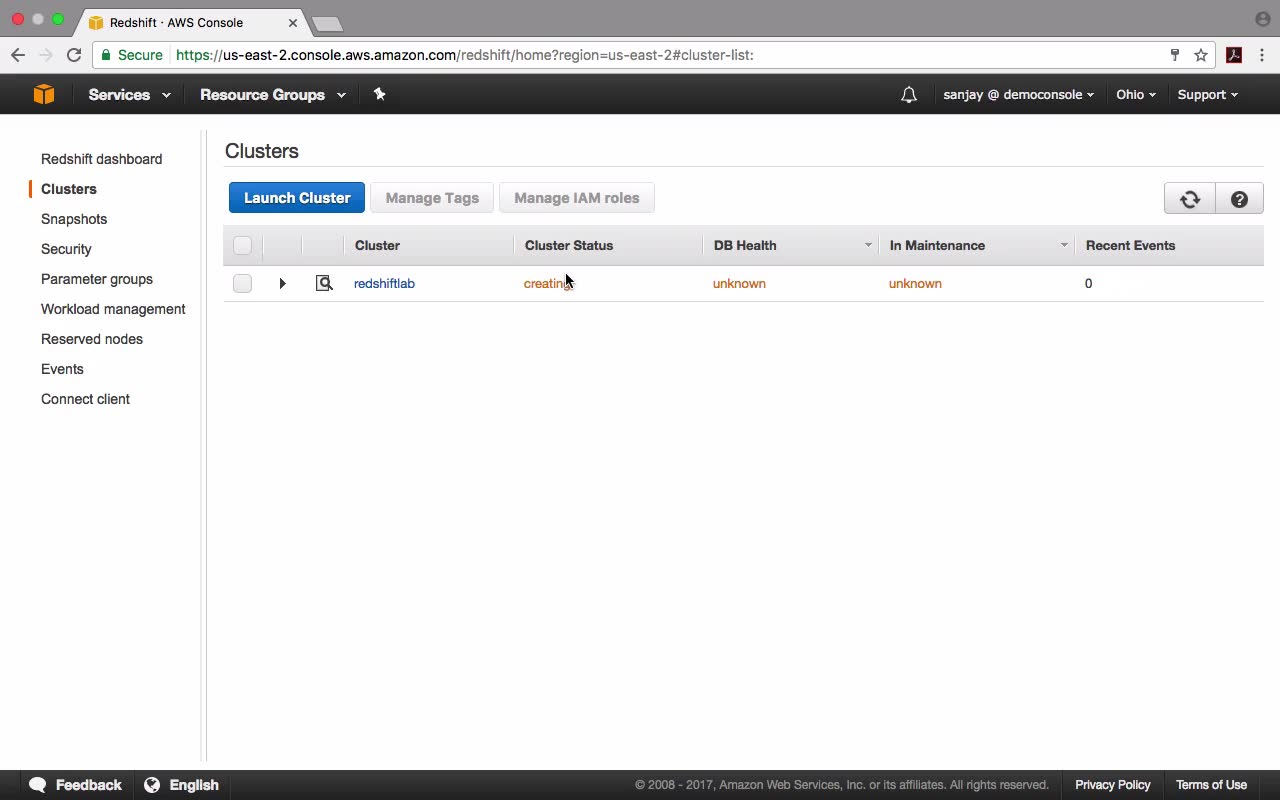Open the sanjay @ democonsole account menu
Viewport: 1280px width, 800px height.
point(1018,95)
